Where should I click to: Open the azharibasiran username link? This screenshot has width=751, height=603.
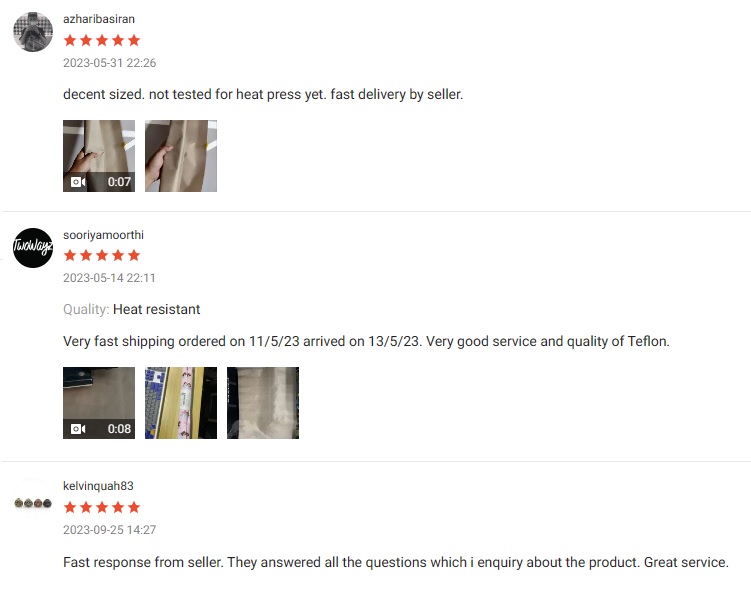(x=99, y=19)
